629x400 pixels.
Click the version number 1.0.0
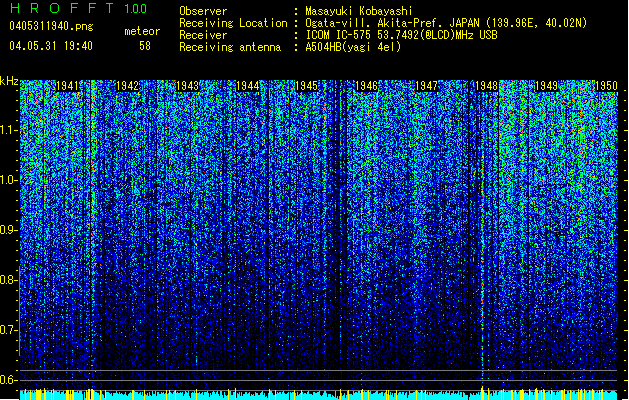136,8
